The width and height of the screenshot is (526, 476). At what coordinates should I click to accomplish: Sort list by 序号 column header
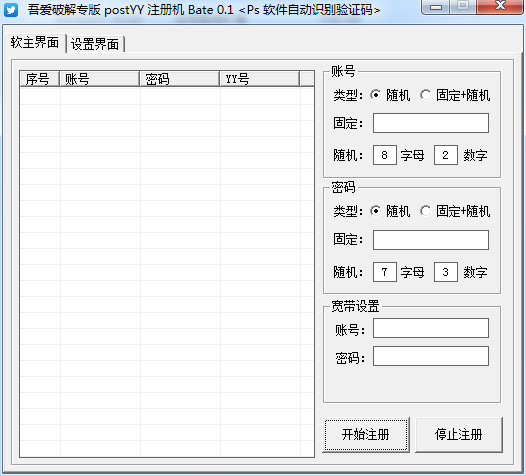[40, 79]
